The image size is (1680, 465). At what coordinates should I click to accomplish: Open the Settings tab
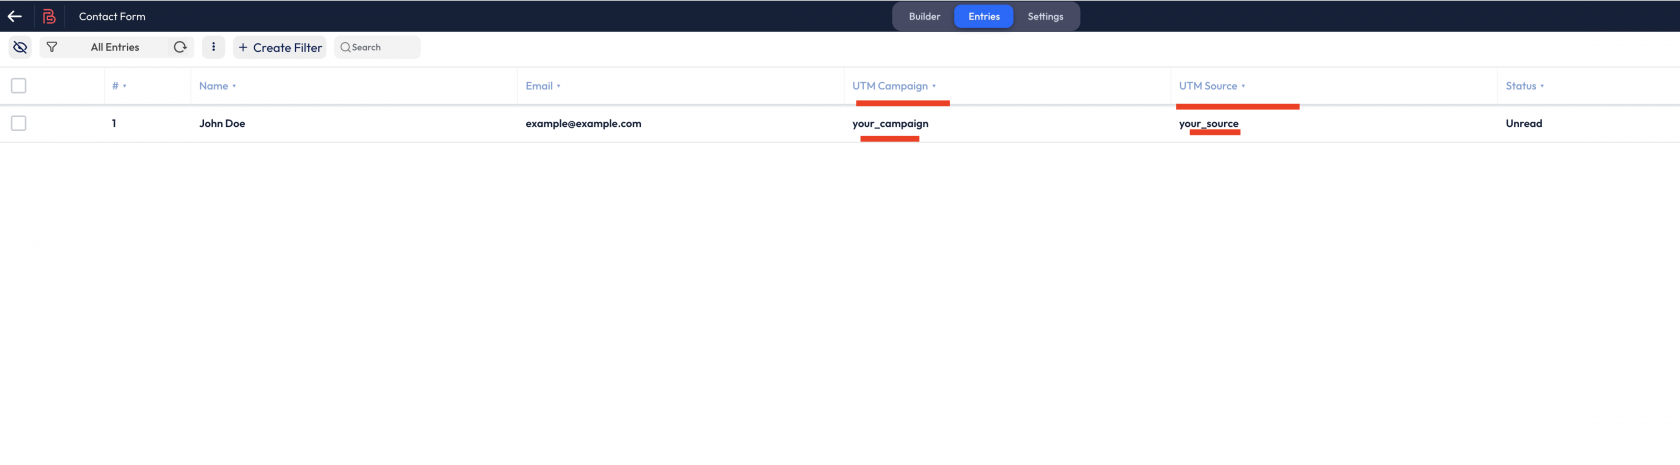[1045, 16]
